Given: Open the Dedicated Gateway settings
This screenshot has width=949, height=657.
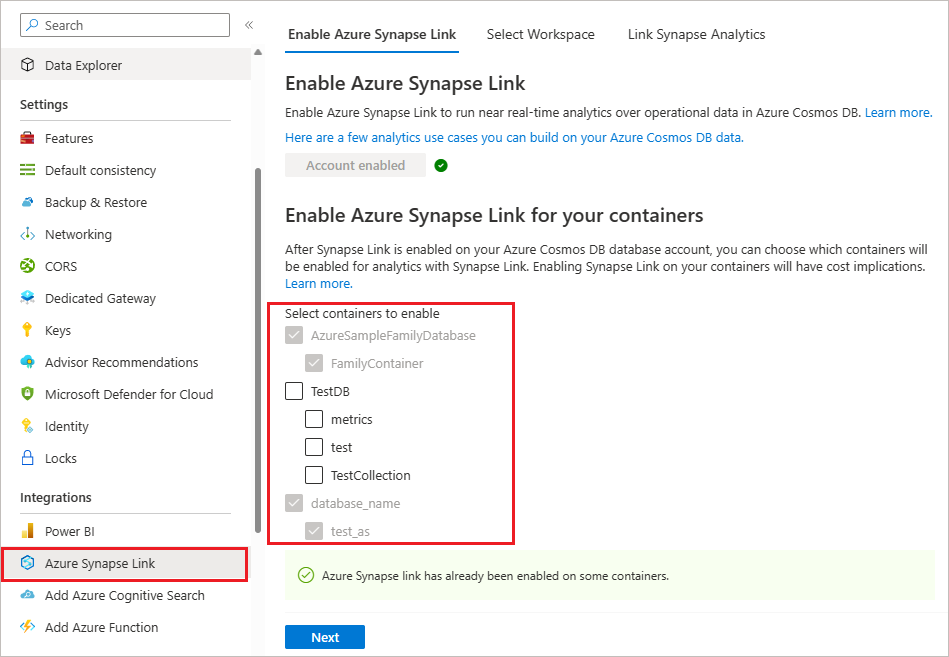Looking at the screenshot, I should pos(100,298).
